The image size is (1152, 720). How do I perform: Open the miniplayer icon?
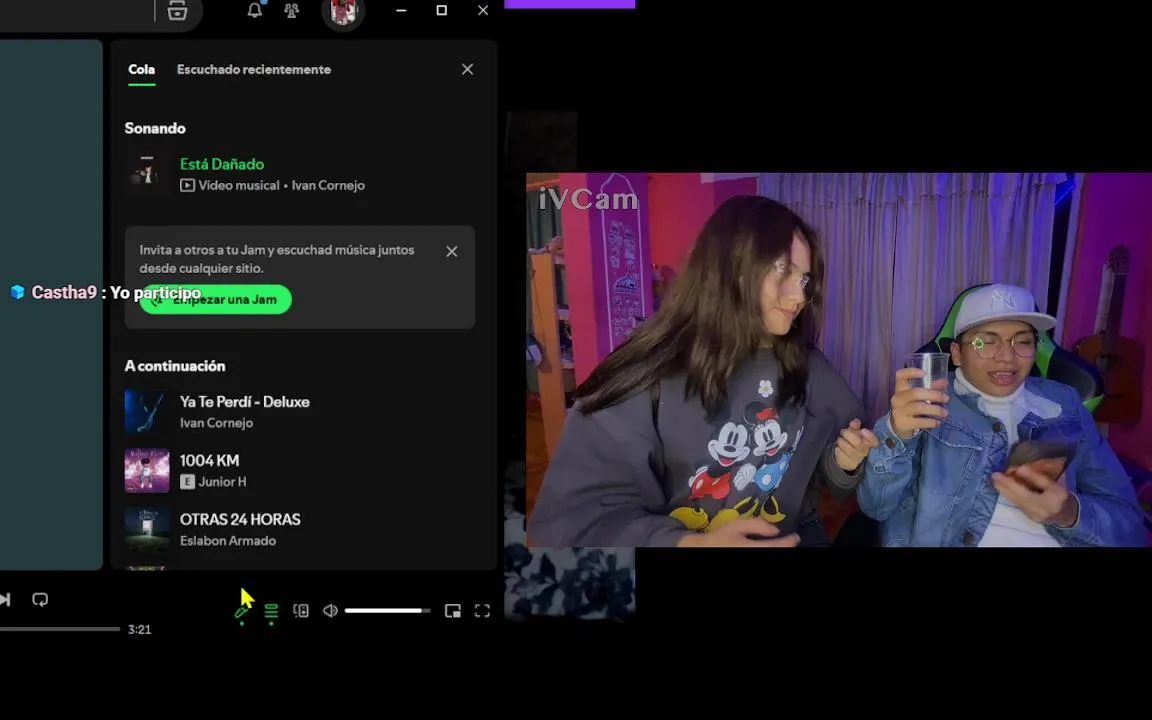pyautogui.click(x=453, y=611)
